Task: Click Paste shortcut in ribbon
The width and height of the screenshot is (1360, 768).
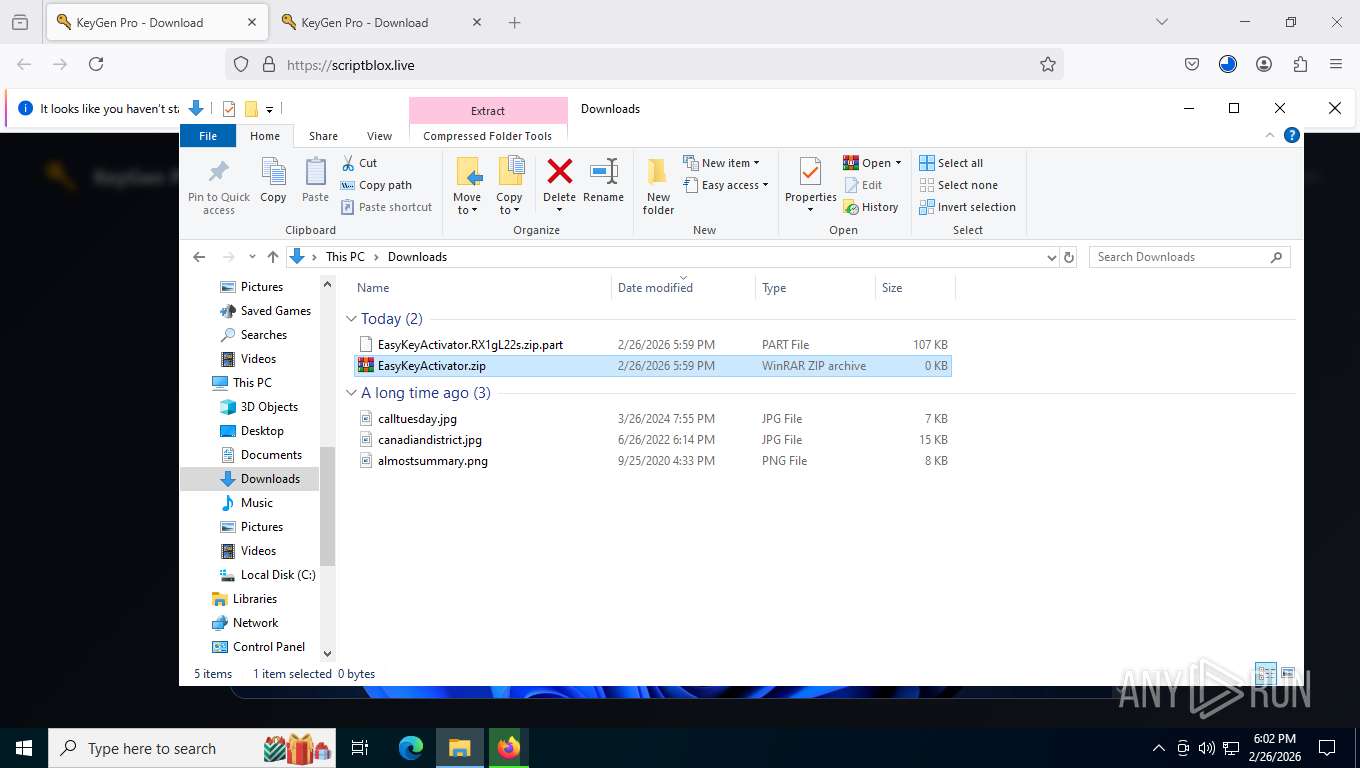Action: click(387, 207)
